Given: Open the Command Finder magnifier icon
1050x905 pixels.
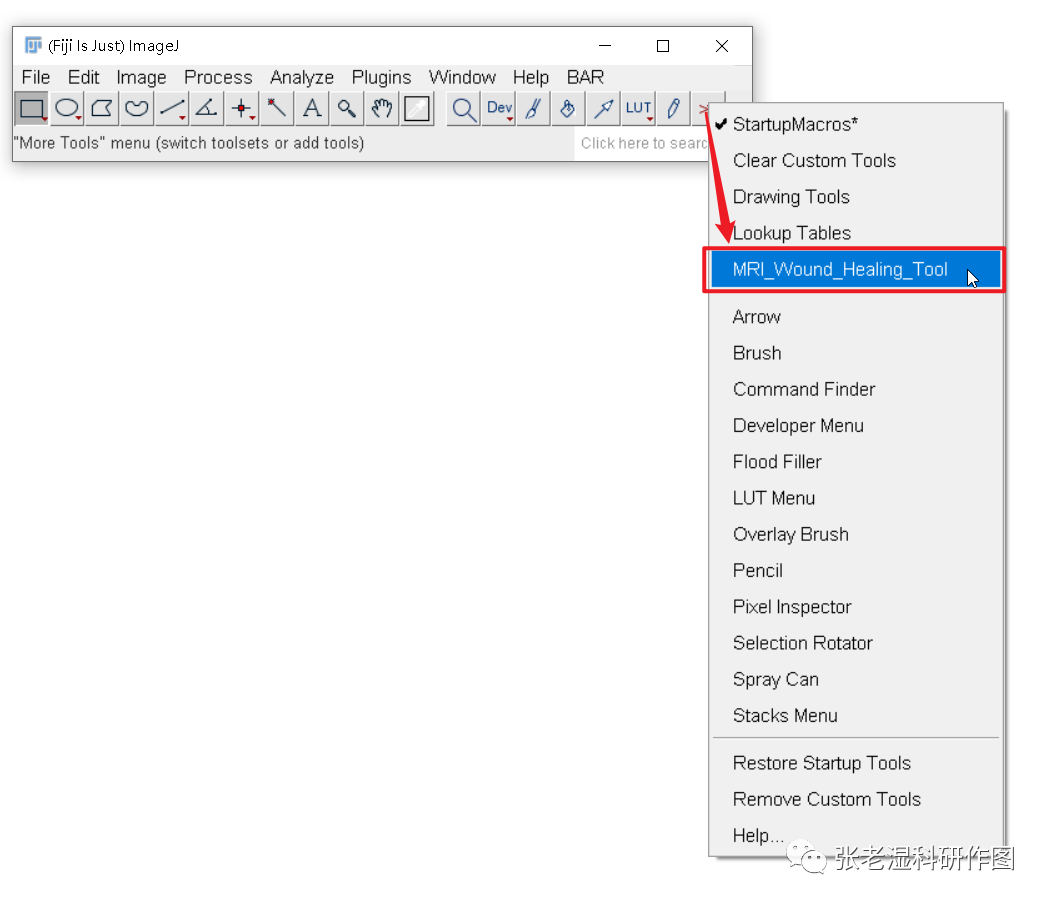Looking at the screenshot, I should click(463, 109).
